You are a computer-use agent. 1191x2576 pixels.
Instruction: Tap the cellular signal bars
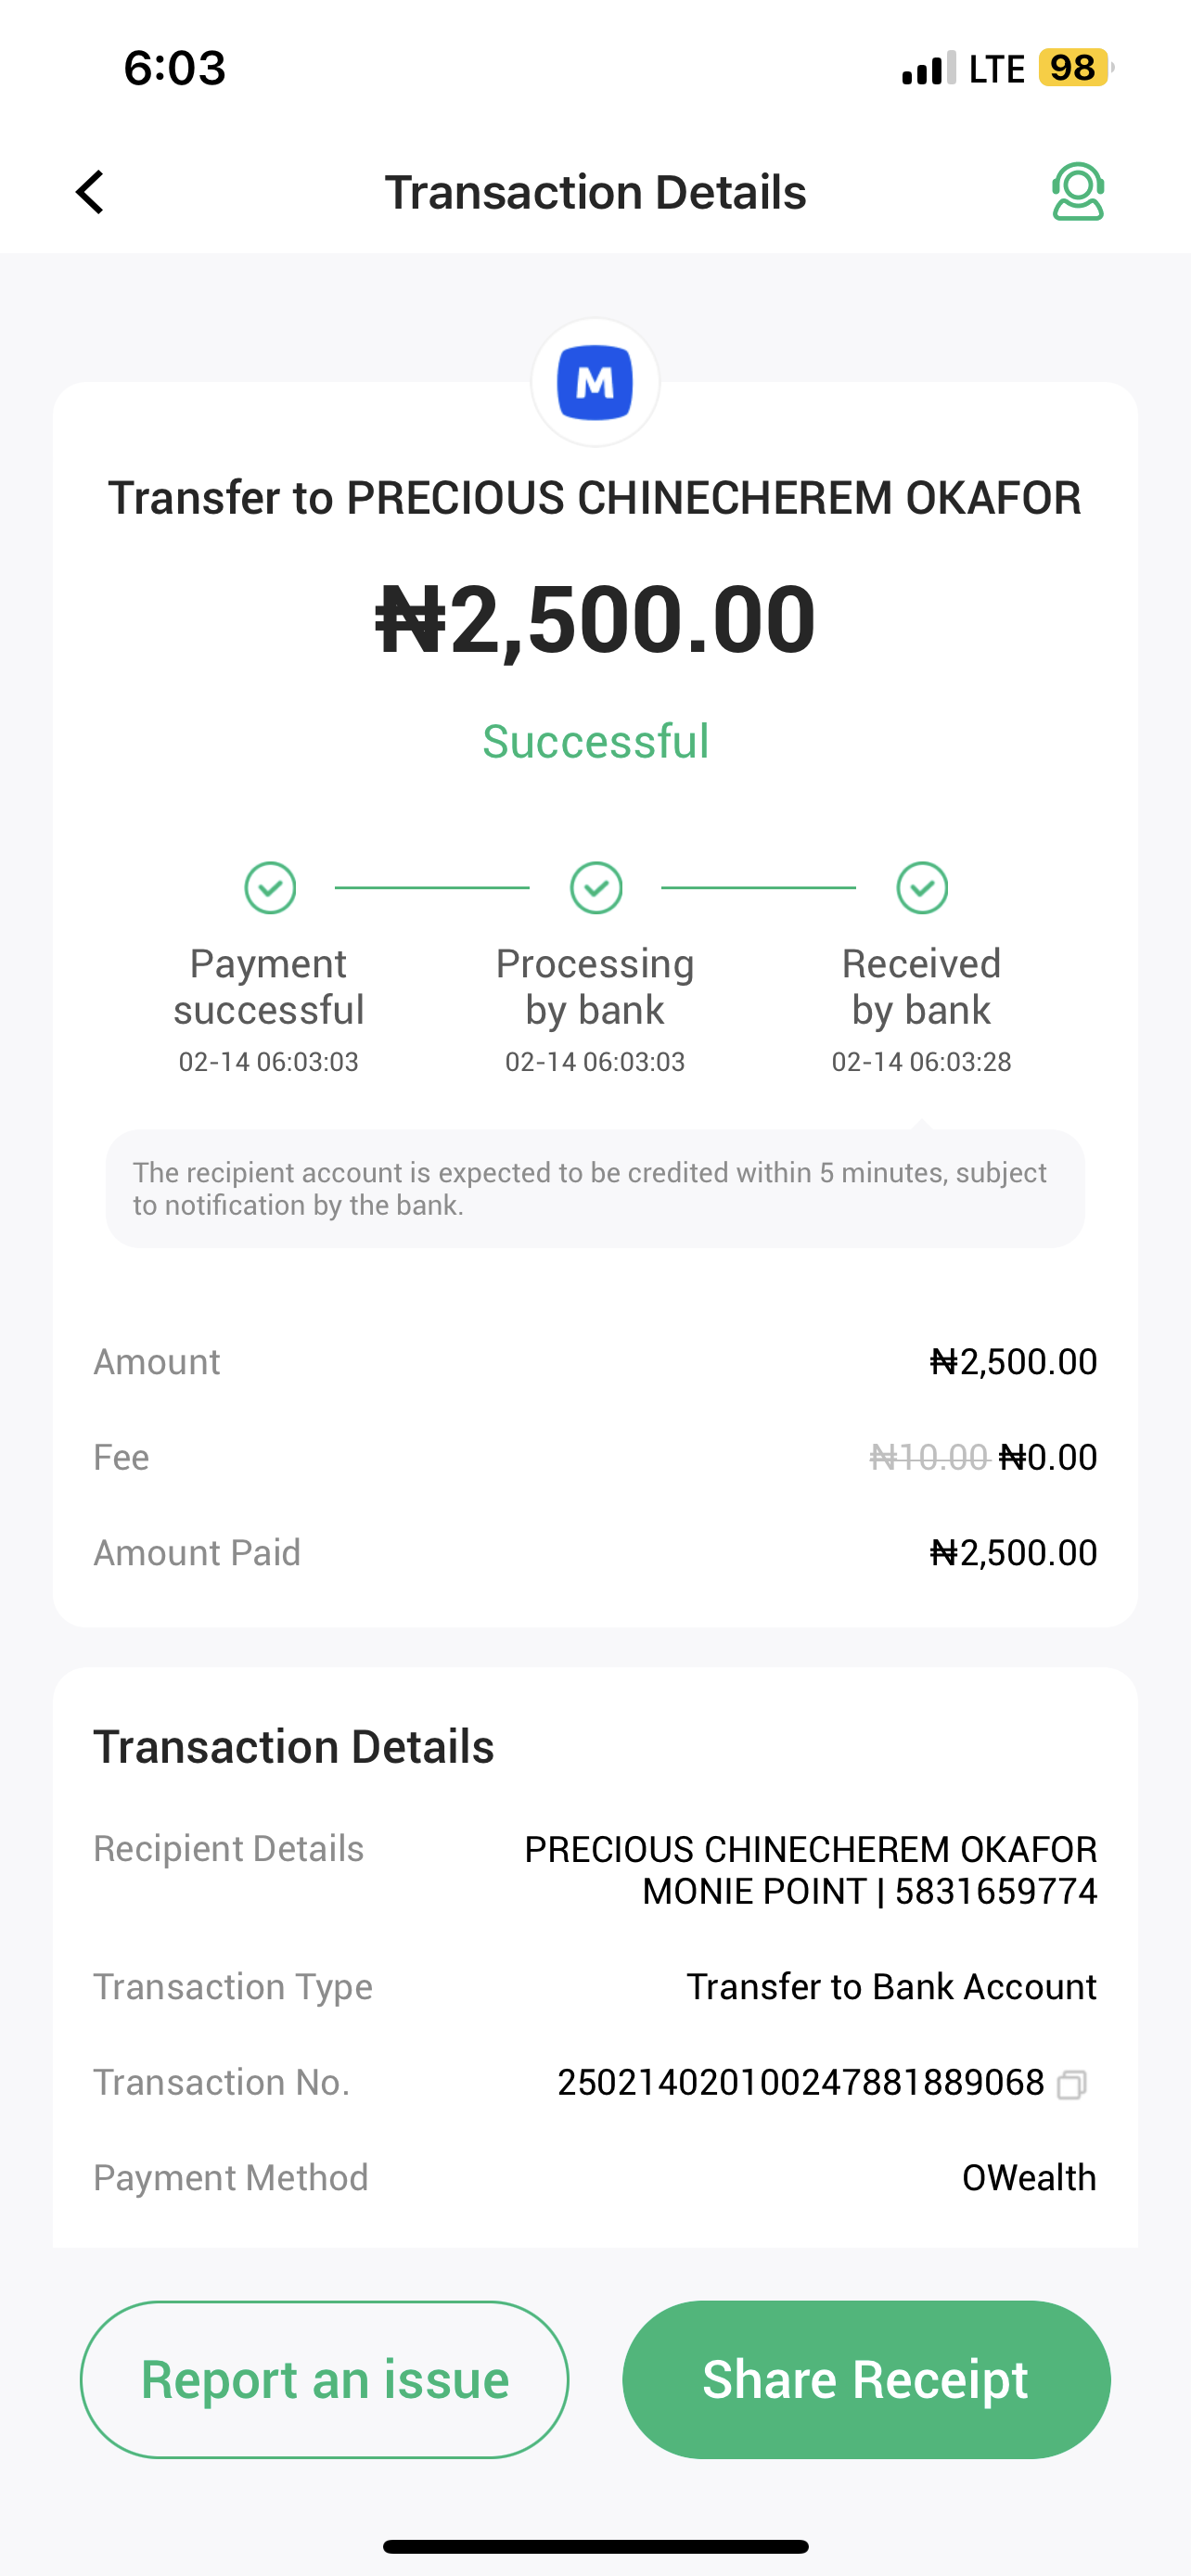pos(928,69)
